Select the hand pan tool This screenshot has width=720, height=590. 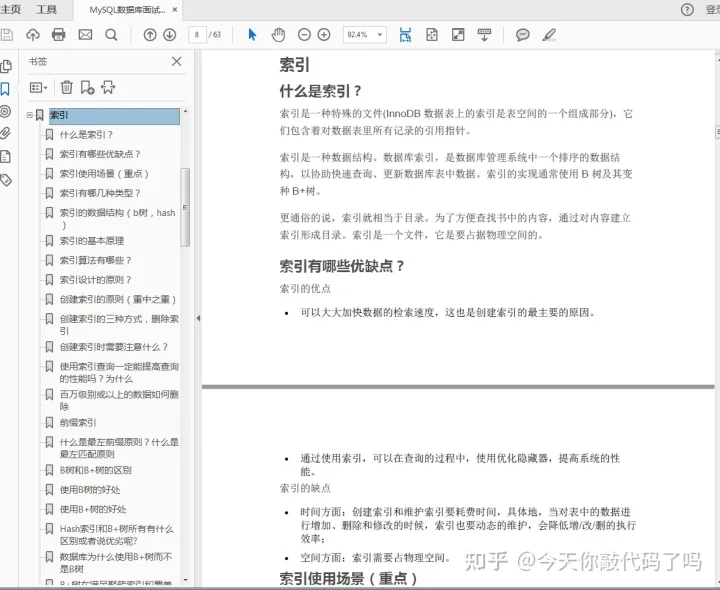click(278, 34)
